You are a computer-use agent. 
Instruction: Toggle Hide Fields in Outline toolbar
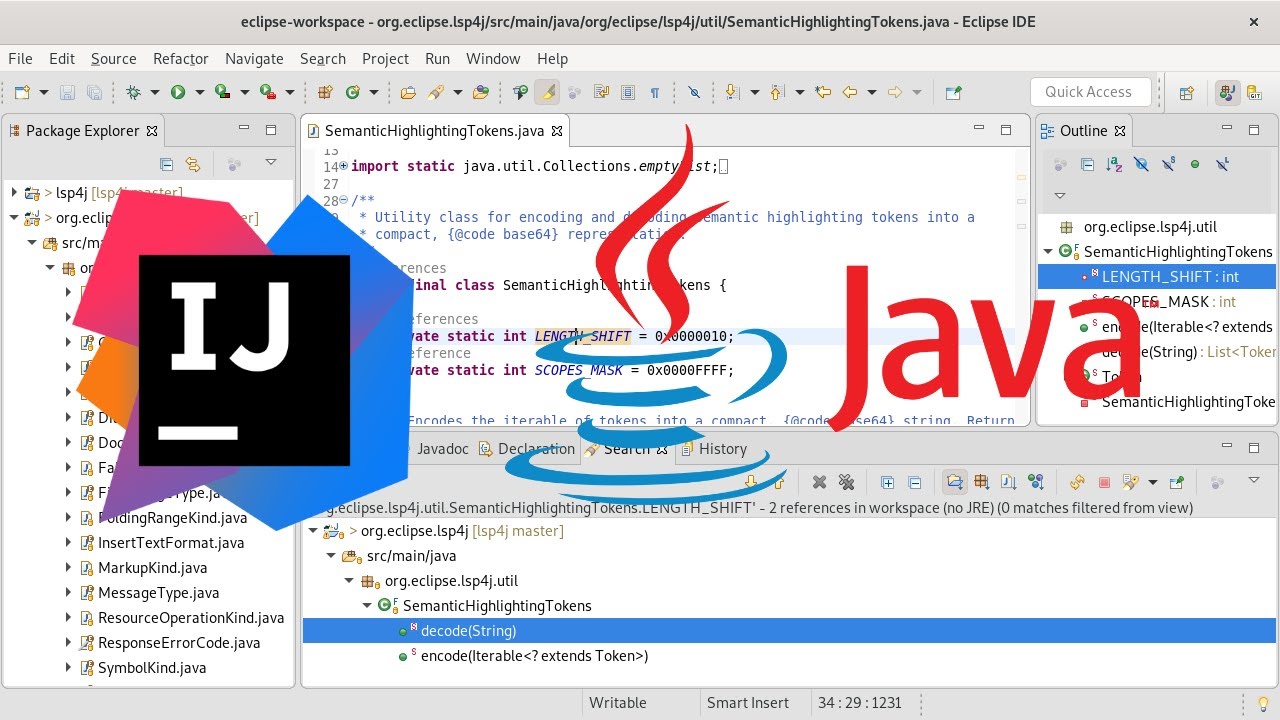pyautogui.click(x=1141, y=164)
